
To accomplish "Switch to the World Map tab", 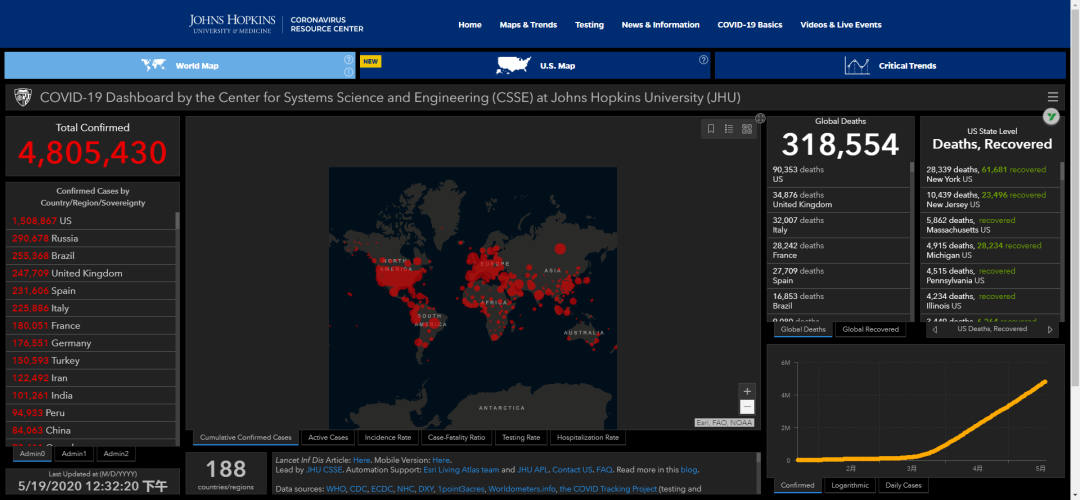I will click(x=180, y=65).
